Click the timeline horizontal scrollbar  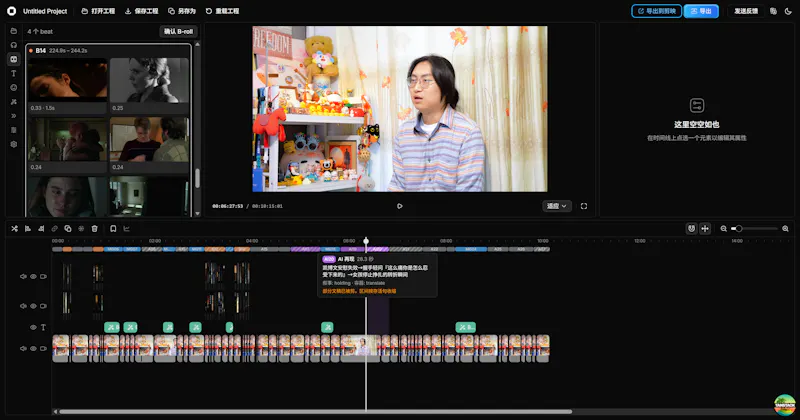[315, 412]
